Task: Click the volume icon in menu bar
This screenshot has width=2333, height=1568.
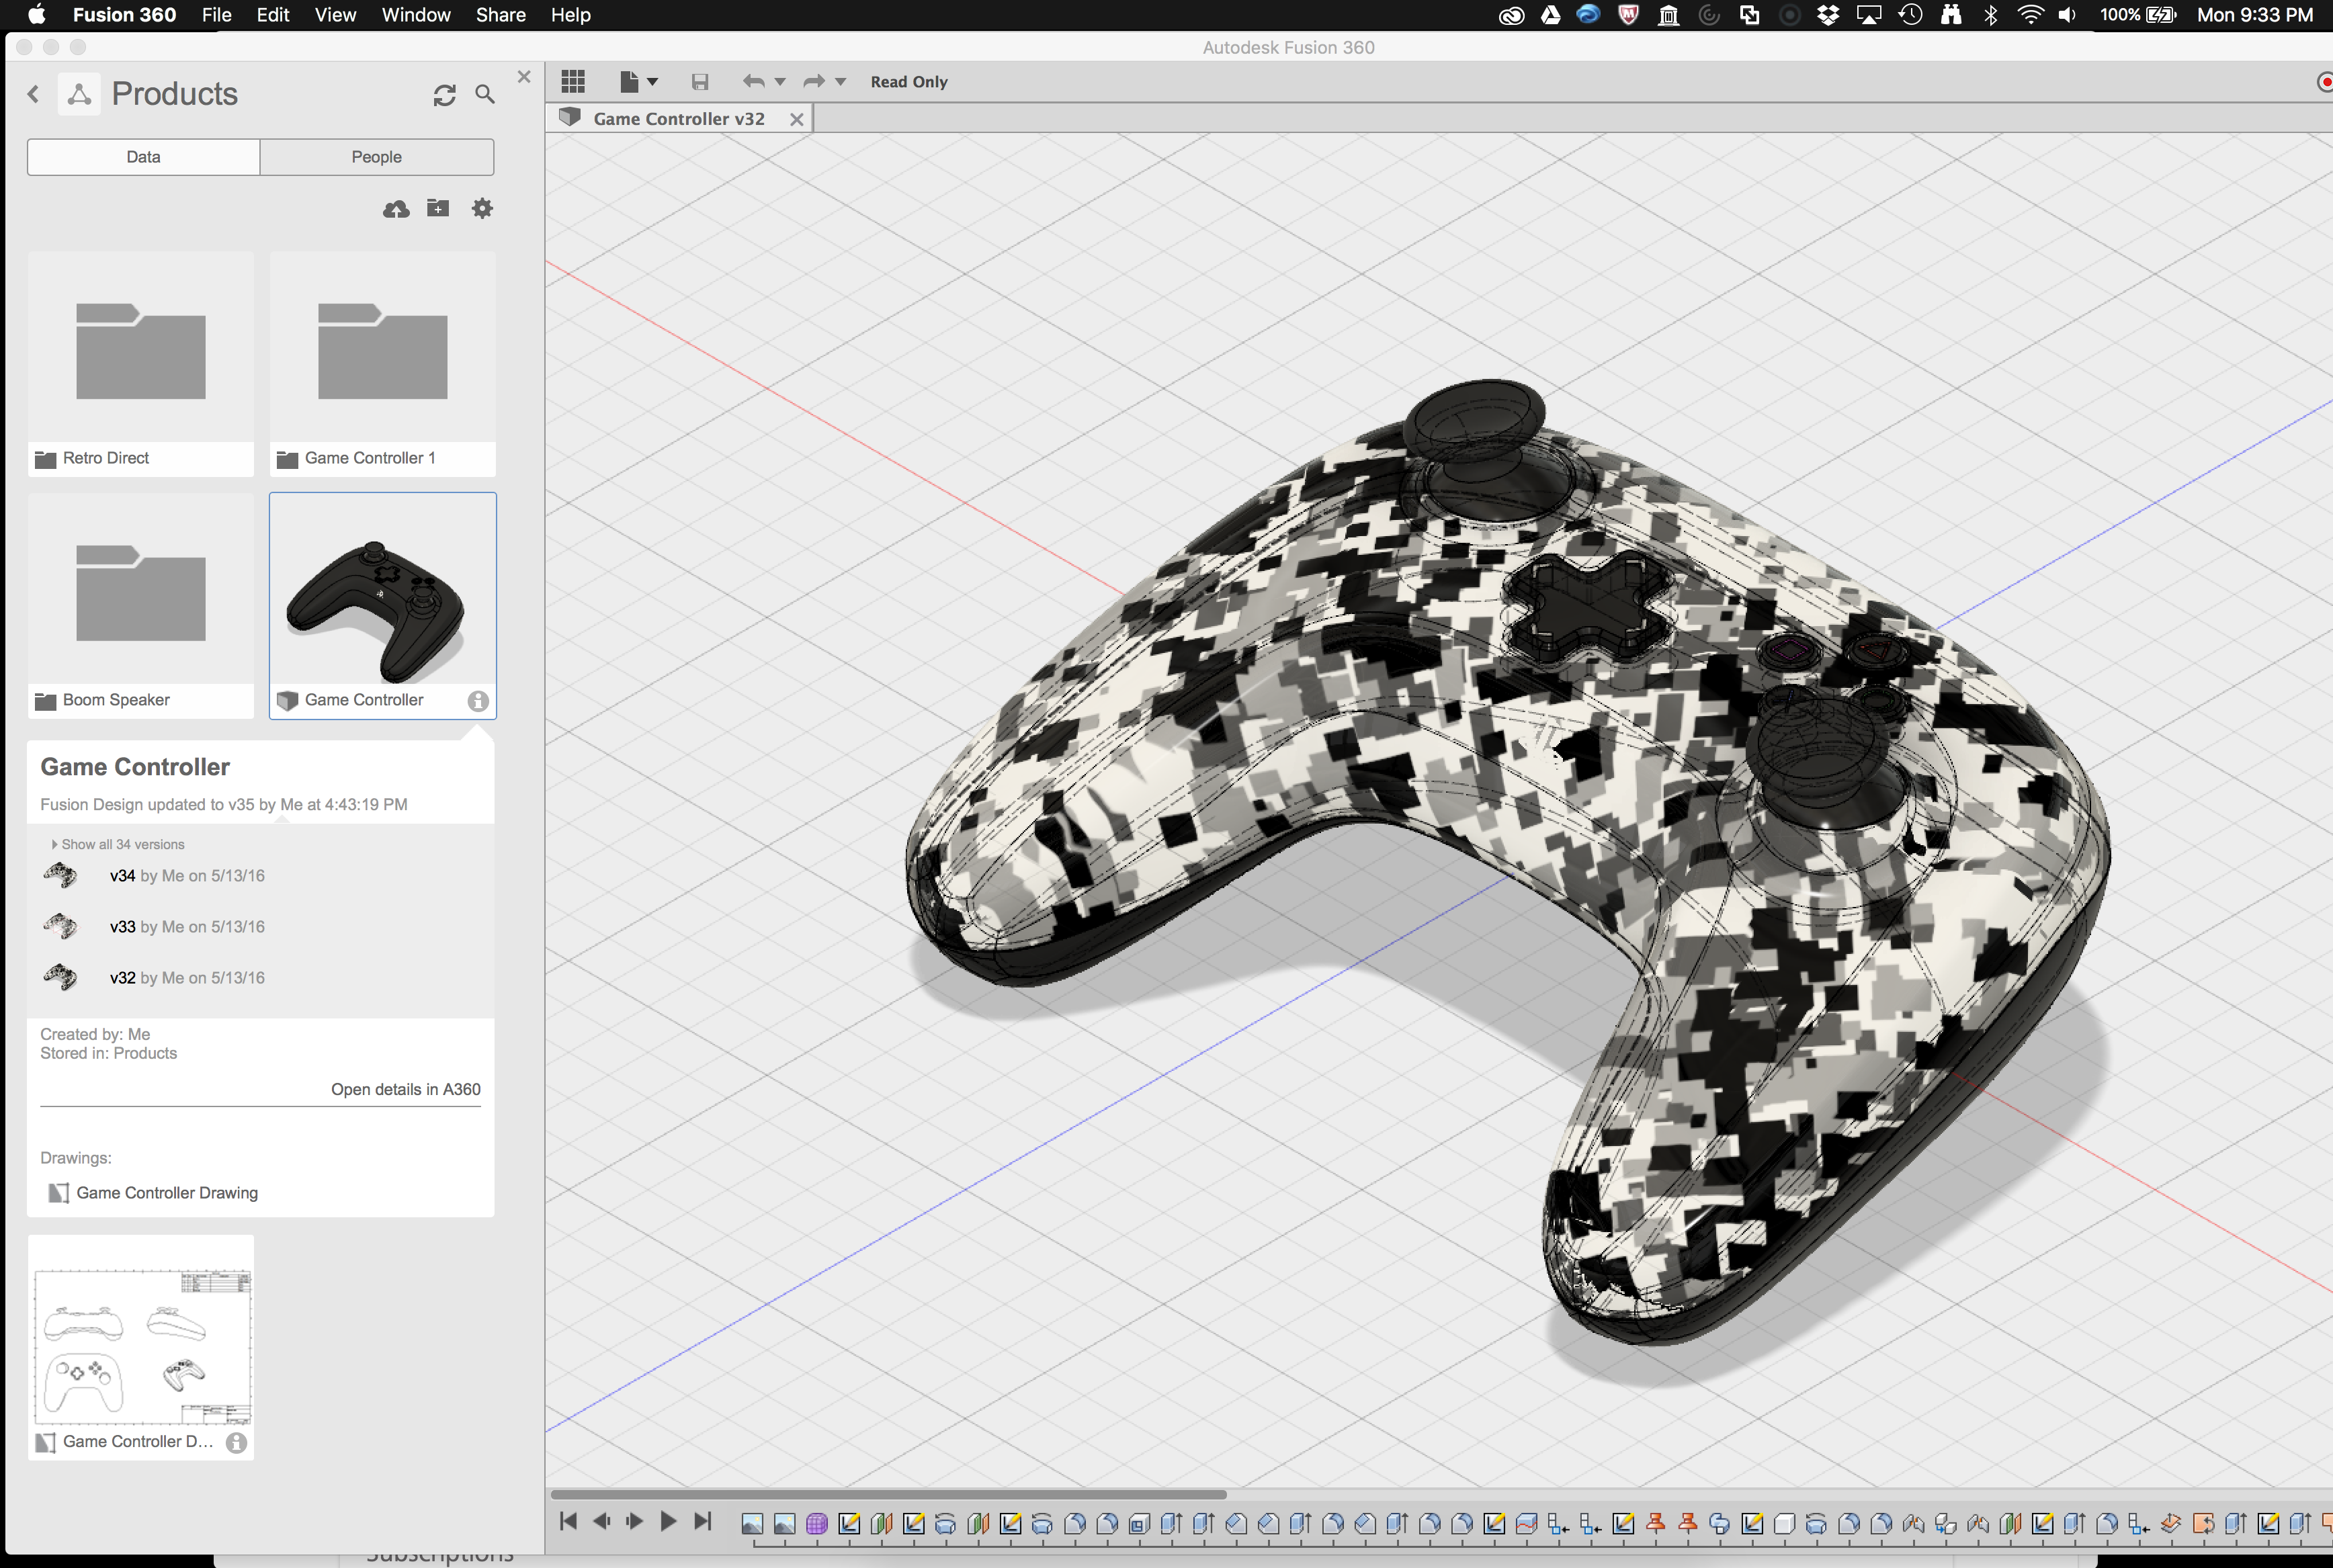Action: [2068, 15]
